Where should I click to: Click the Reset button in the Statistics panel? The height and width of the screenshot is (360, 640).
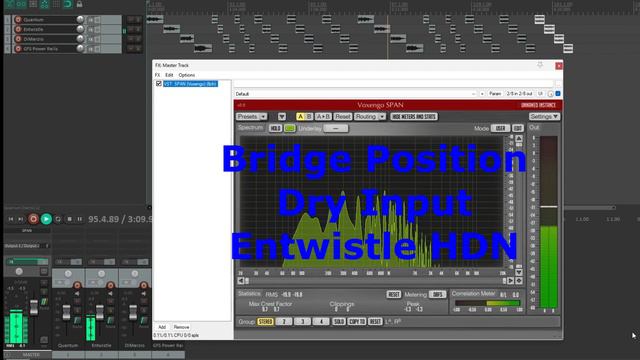tap(393, 294)
